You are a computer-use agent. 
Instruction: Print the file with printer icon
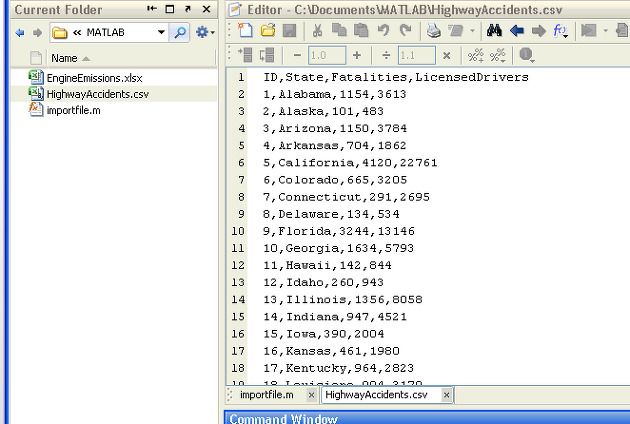coord(434,31)
